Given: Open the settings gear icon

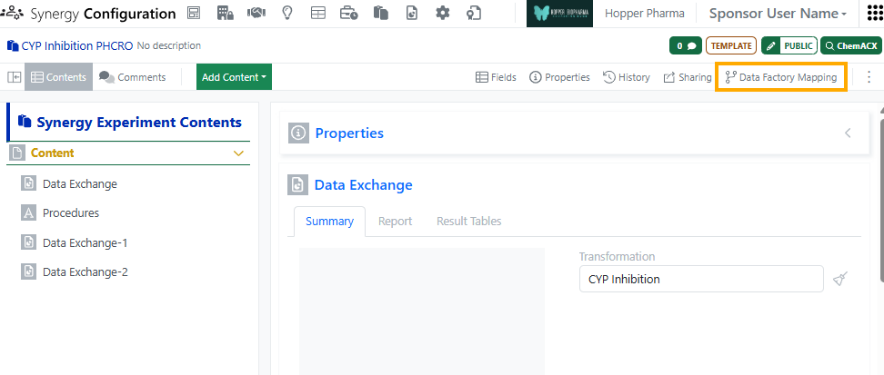Looking at the screenshot, I should 443,13.
